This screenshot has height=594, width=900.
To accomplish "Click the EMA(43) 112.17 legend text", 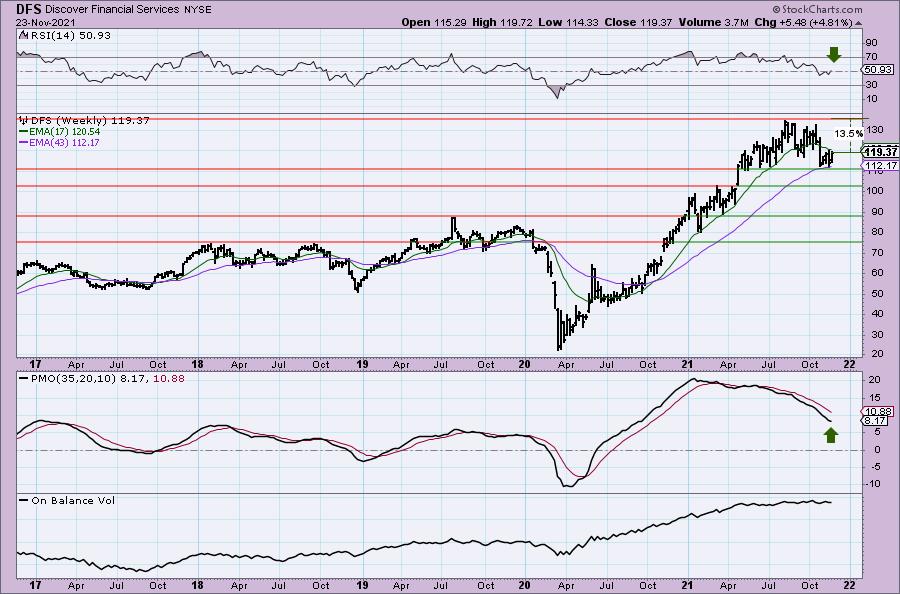I will (x=64, y=142).
